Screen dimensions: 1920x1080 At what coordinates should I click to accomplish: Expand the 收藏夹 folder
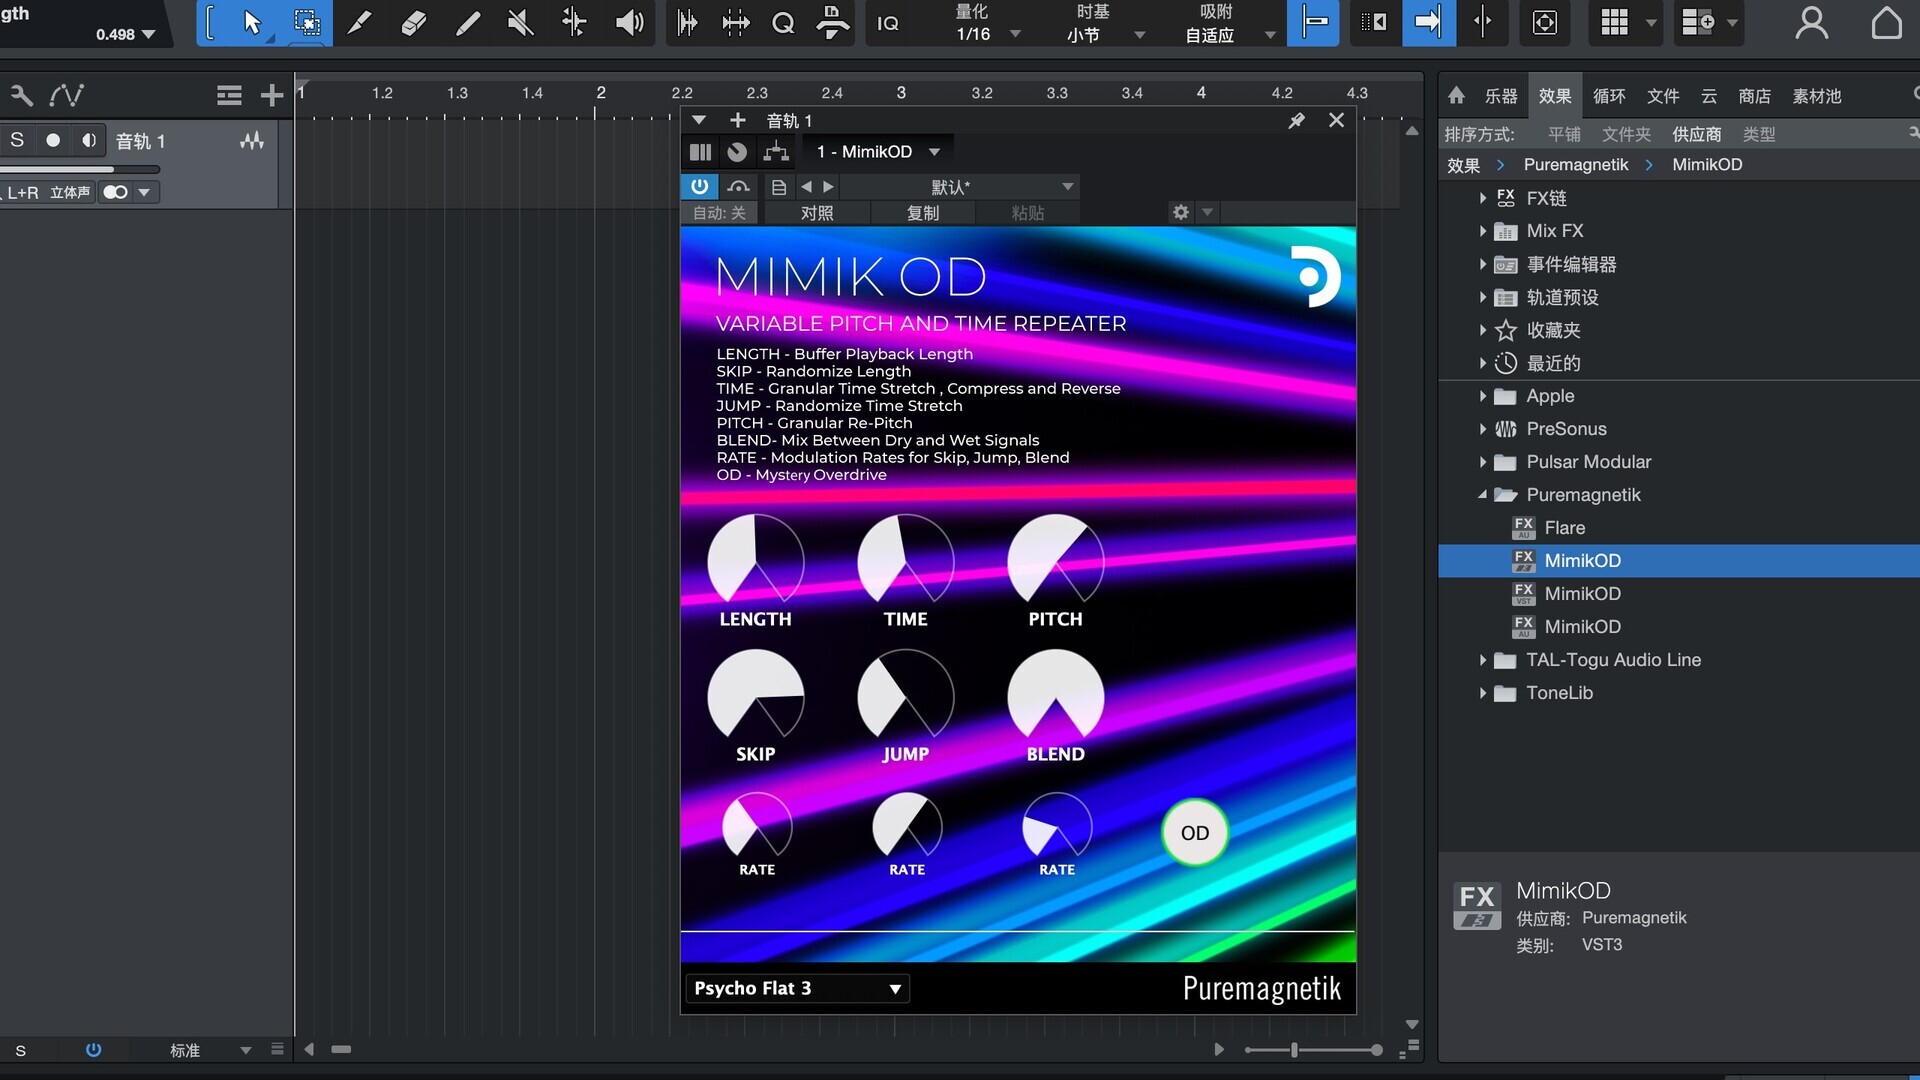click(1482, 330)
